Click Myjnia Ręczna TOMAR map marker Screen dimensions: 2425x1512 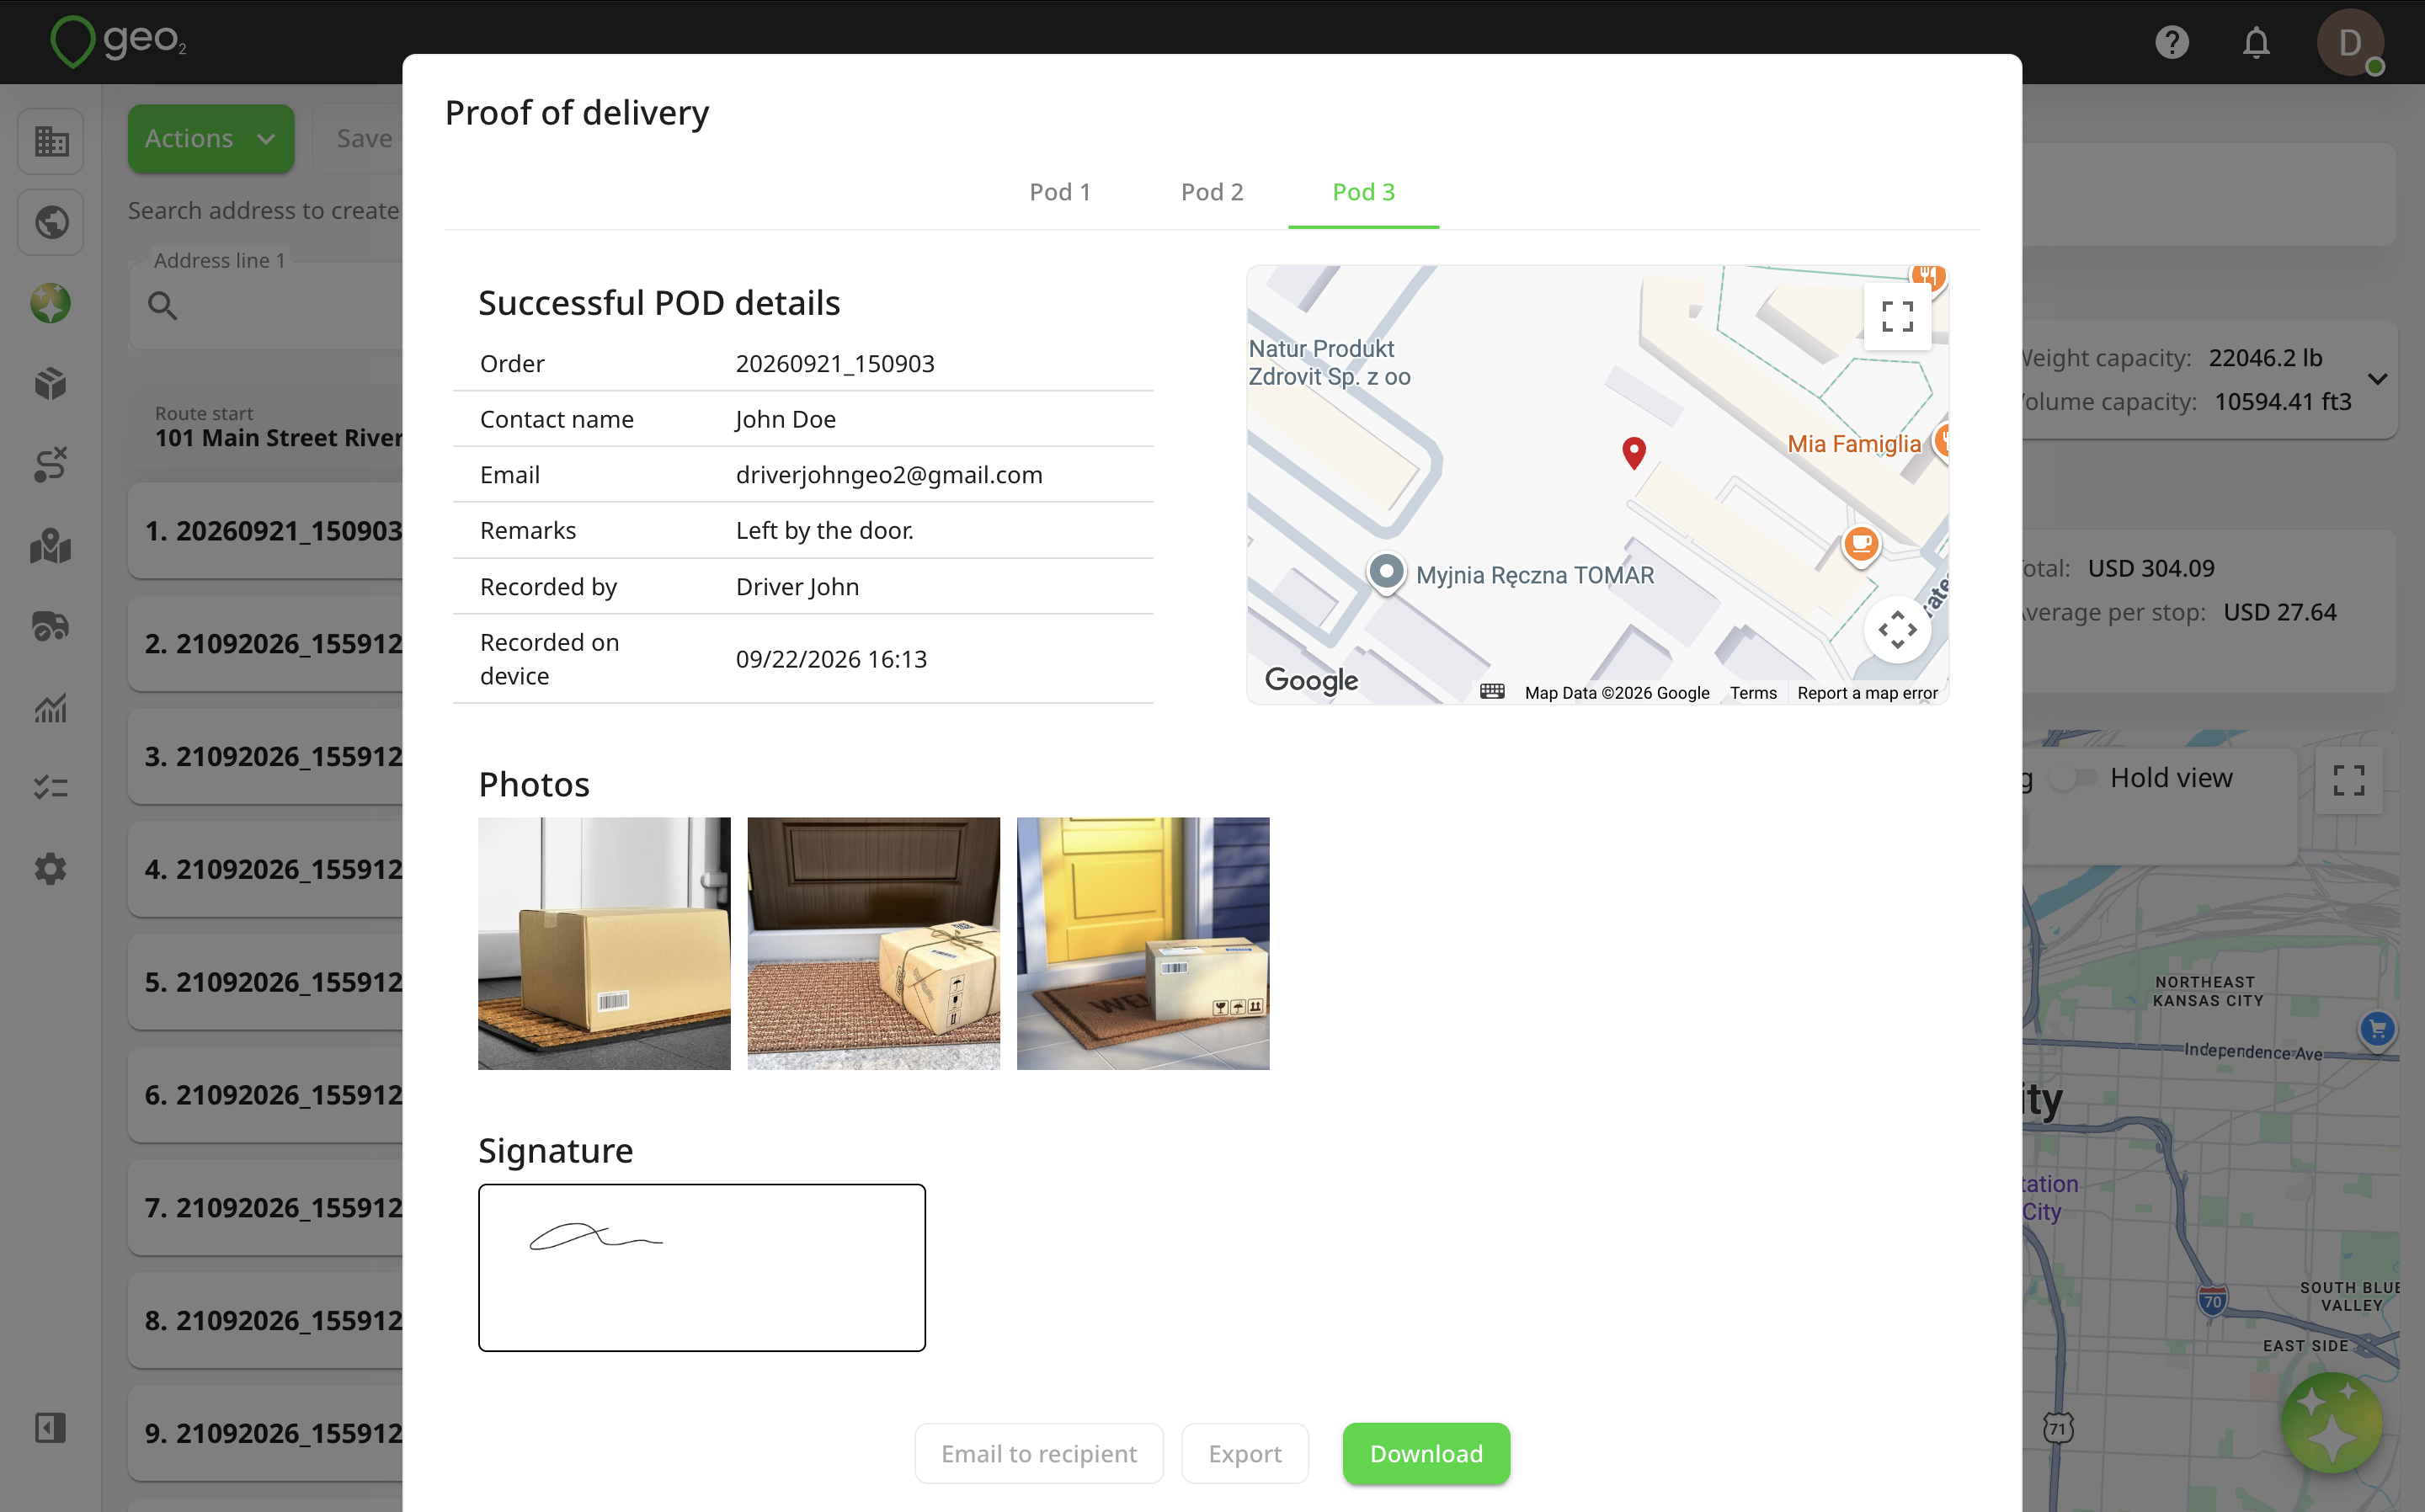1386,573
